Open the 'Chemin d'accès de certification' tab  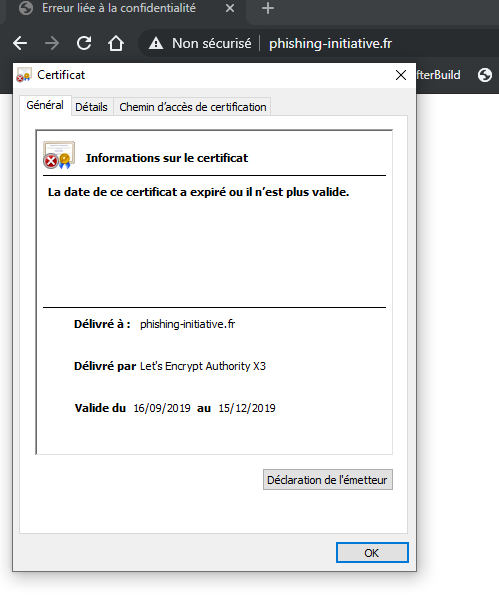pos(193,107)
